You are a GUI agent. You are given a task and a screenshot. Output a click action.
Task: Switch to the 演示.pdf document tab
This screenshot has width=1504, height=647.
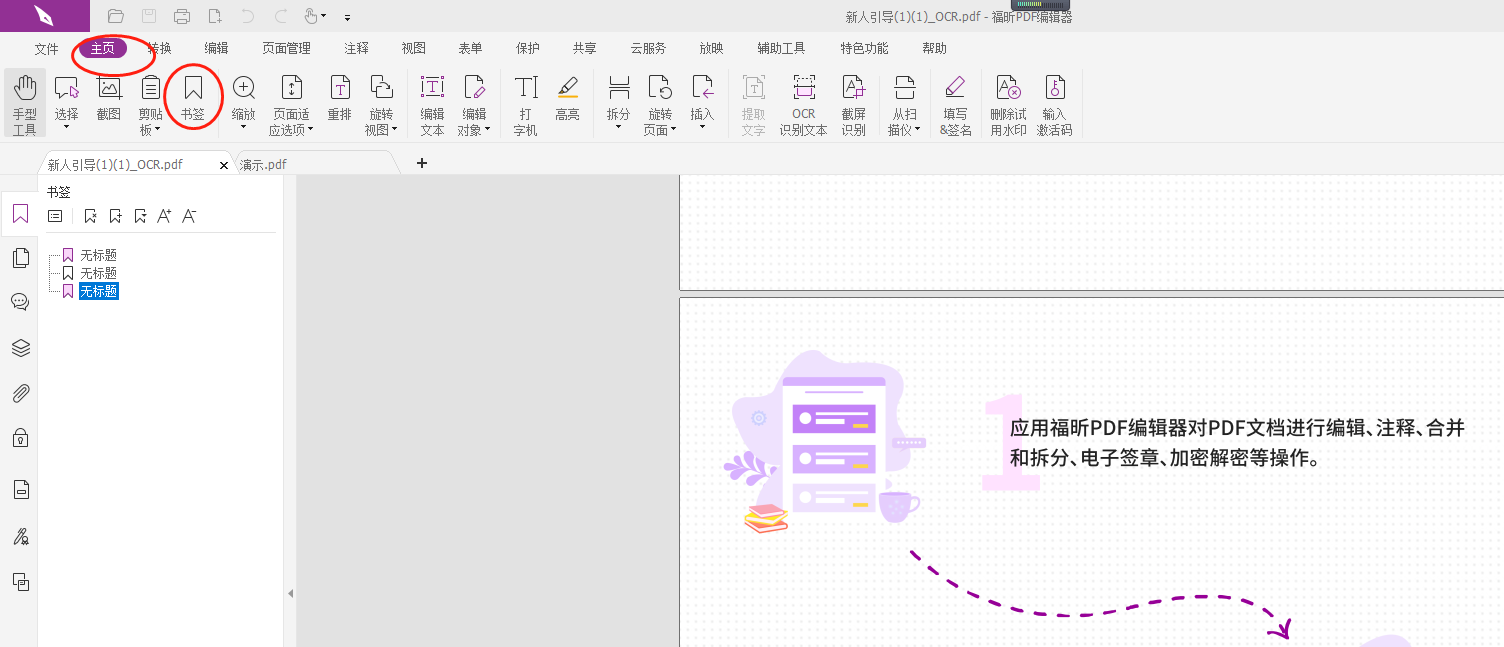tap(263, 163)
